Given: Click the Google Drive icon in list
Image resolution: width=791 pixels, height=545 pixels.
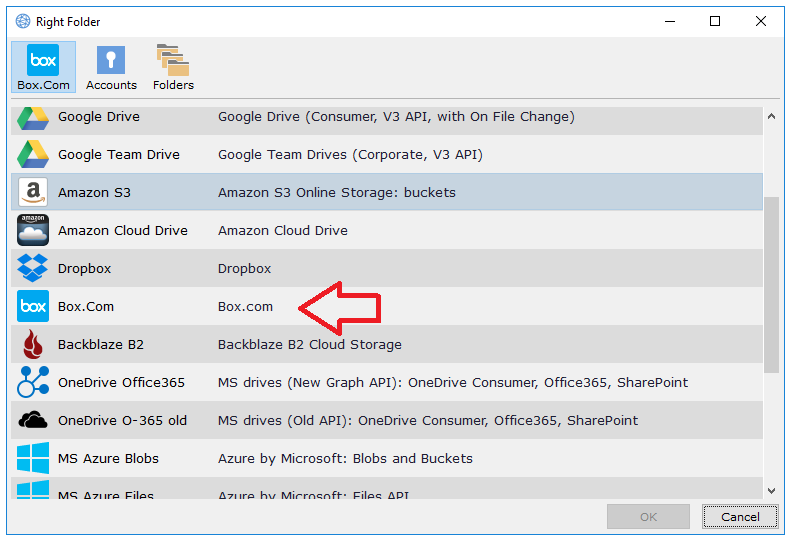Looking at the screenshot, I should pyautogui.click(x=33, y=117).
